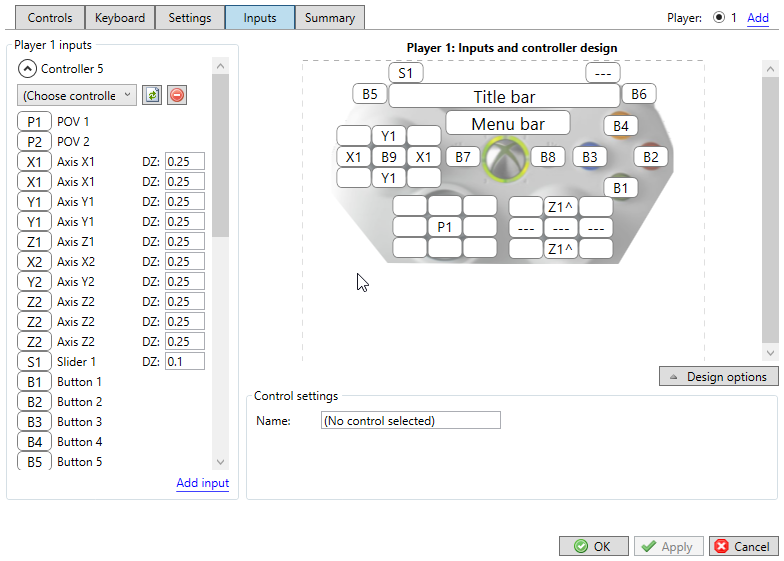Click the B4 button on controller design
Image resolution: width=784 pixels, height=561 pixels.
click(x=621, y=126)
